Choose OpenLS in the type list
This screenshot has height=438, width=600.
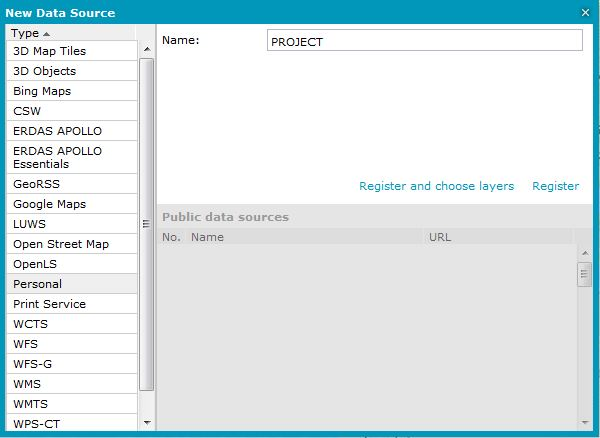point(72,264)
